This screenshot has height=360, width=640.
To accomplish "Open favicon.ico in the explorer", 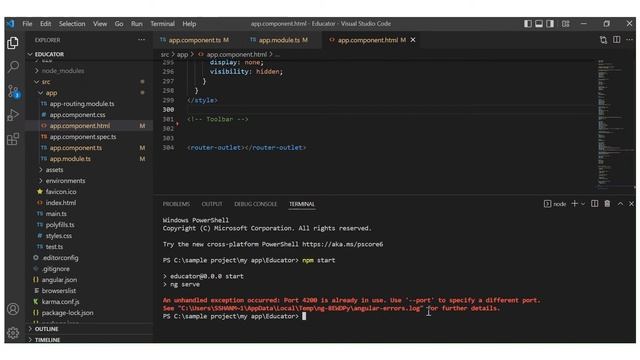I will point(89,191).
